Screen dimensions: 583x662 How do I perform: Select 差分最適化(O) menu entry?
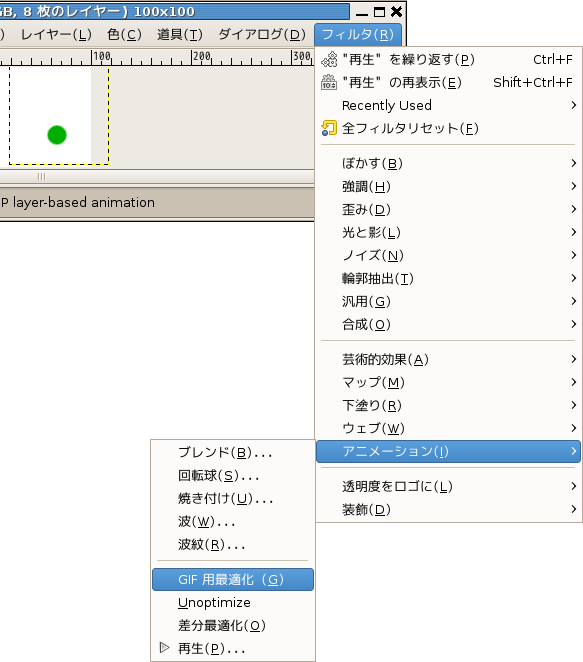pyautogui.click(x=233, y=625)
